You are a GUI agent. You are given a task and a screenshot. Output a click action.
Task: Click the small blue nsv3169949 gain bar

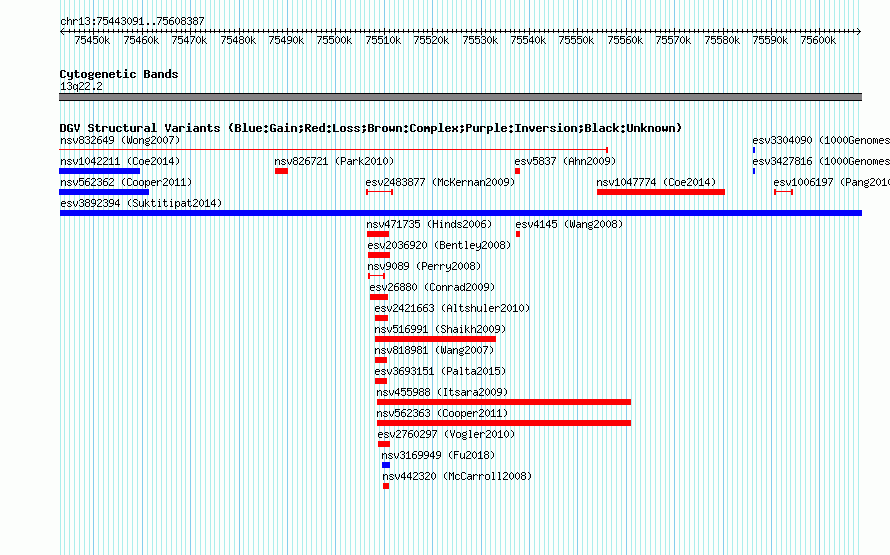click(x=386, y=465)
